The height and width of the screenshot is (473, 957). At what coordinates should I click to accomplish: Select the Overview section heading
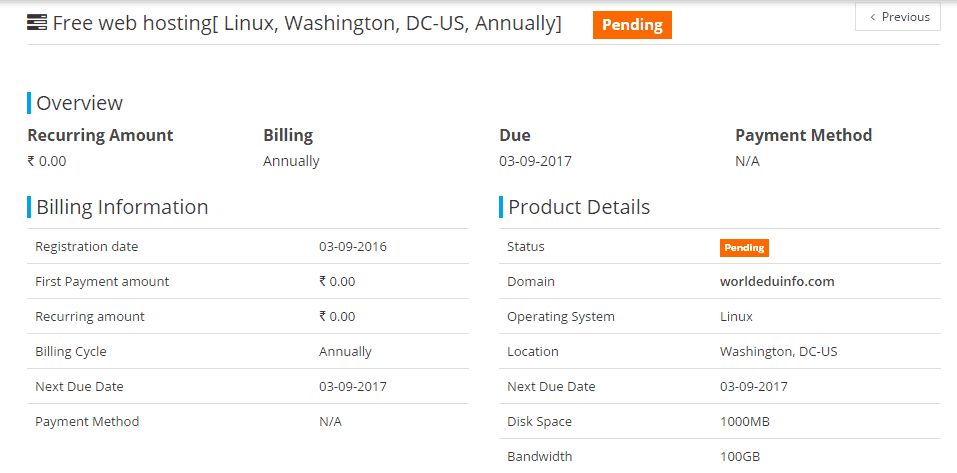[79, 103]
